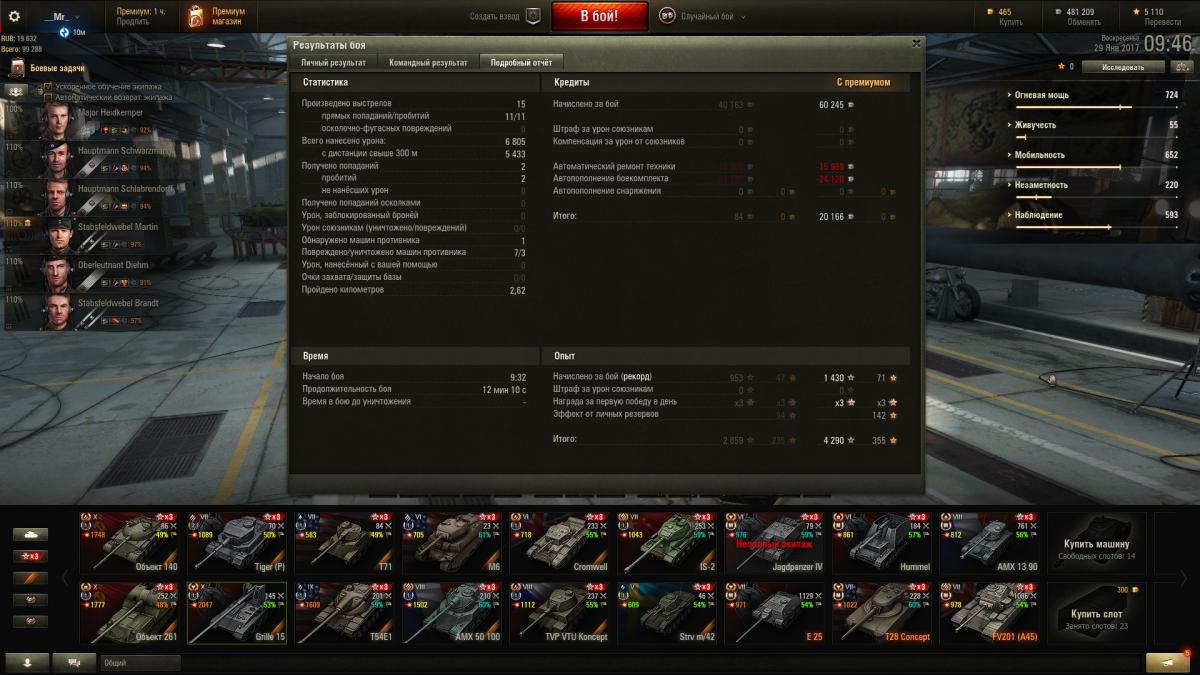Click Пройдено километров statistic row
Image resolution: width=1200 pixels, height=675 pixels.
pyautogui.click(x=413, y=290)
